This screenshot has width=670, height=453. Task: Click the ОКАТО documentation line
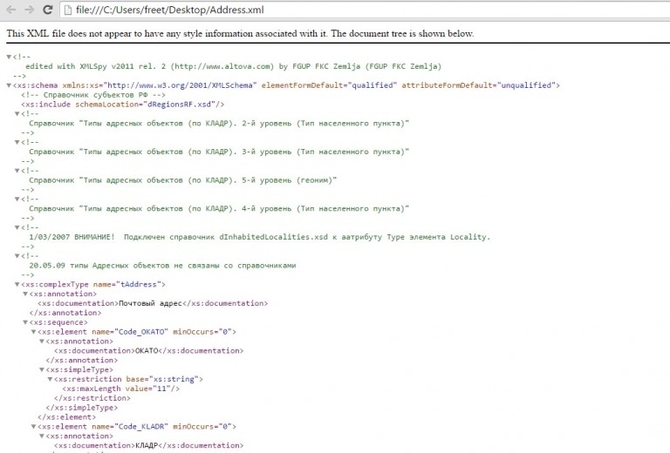coord(149,351)
